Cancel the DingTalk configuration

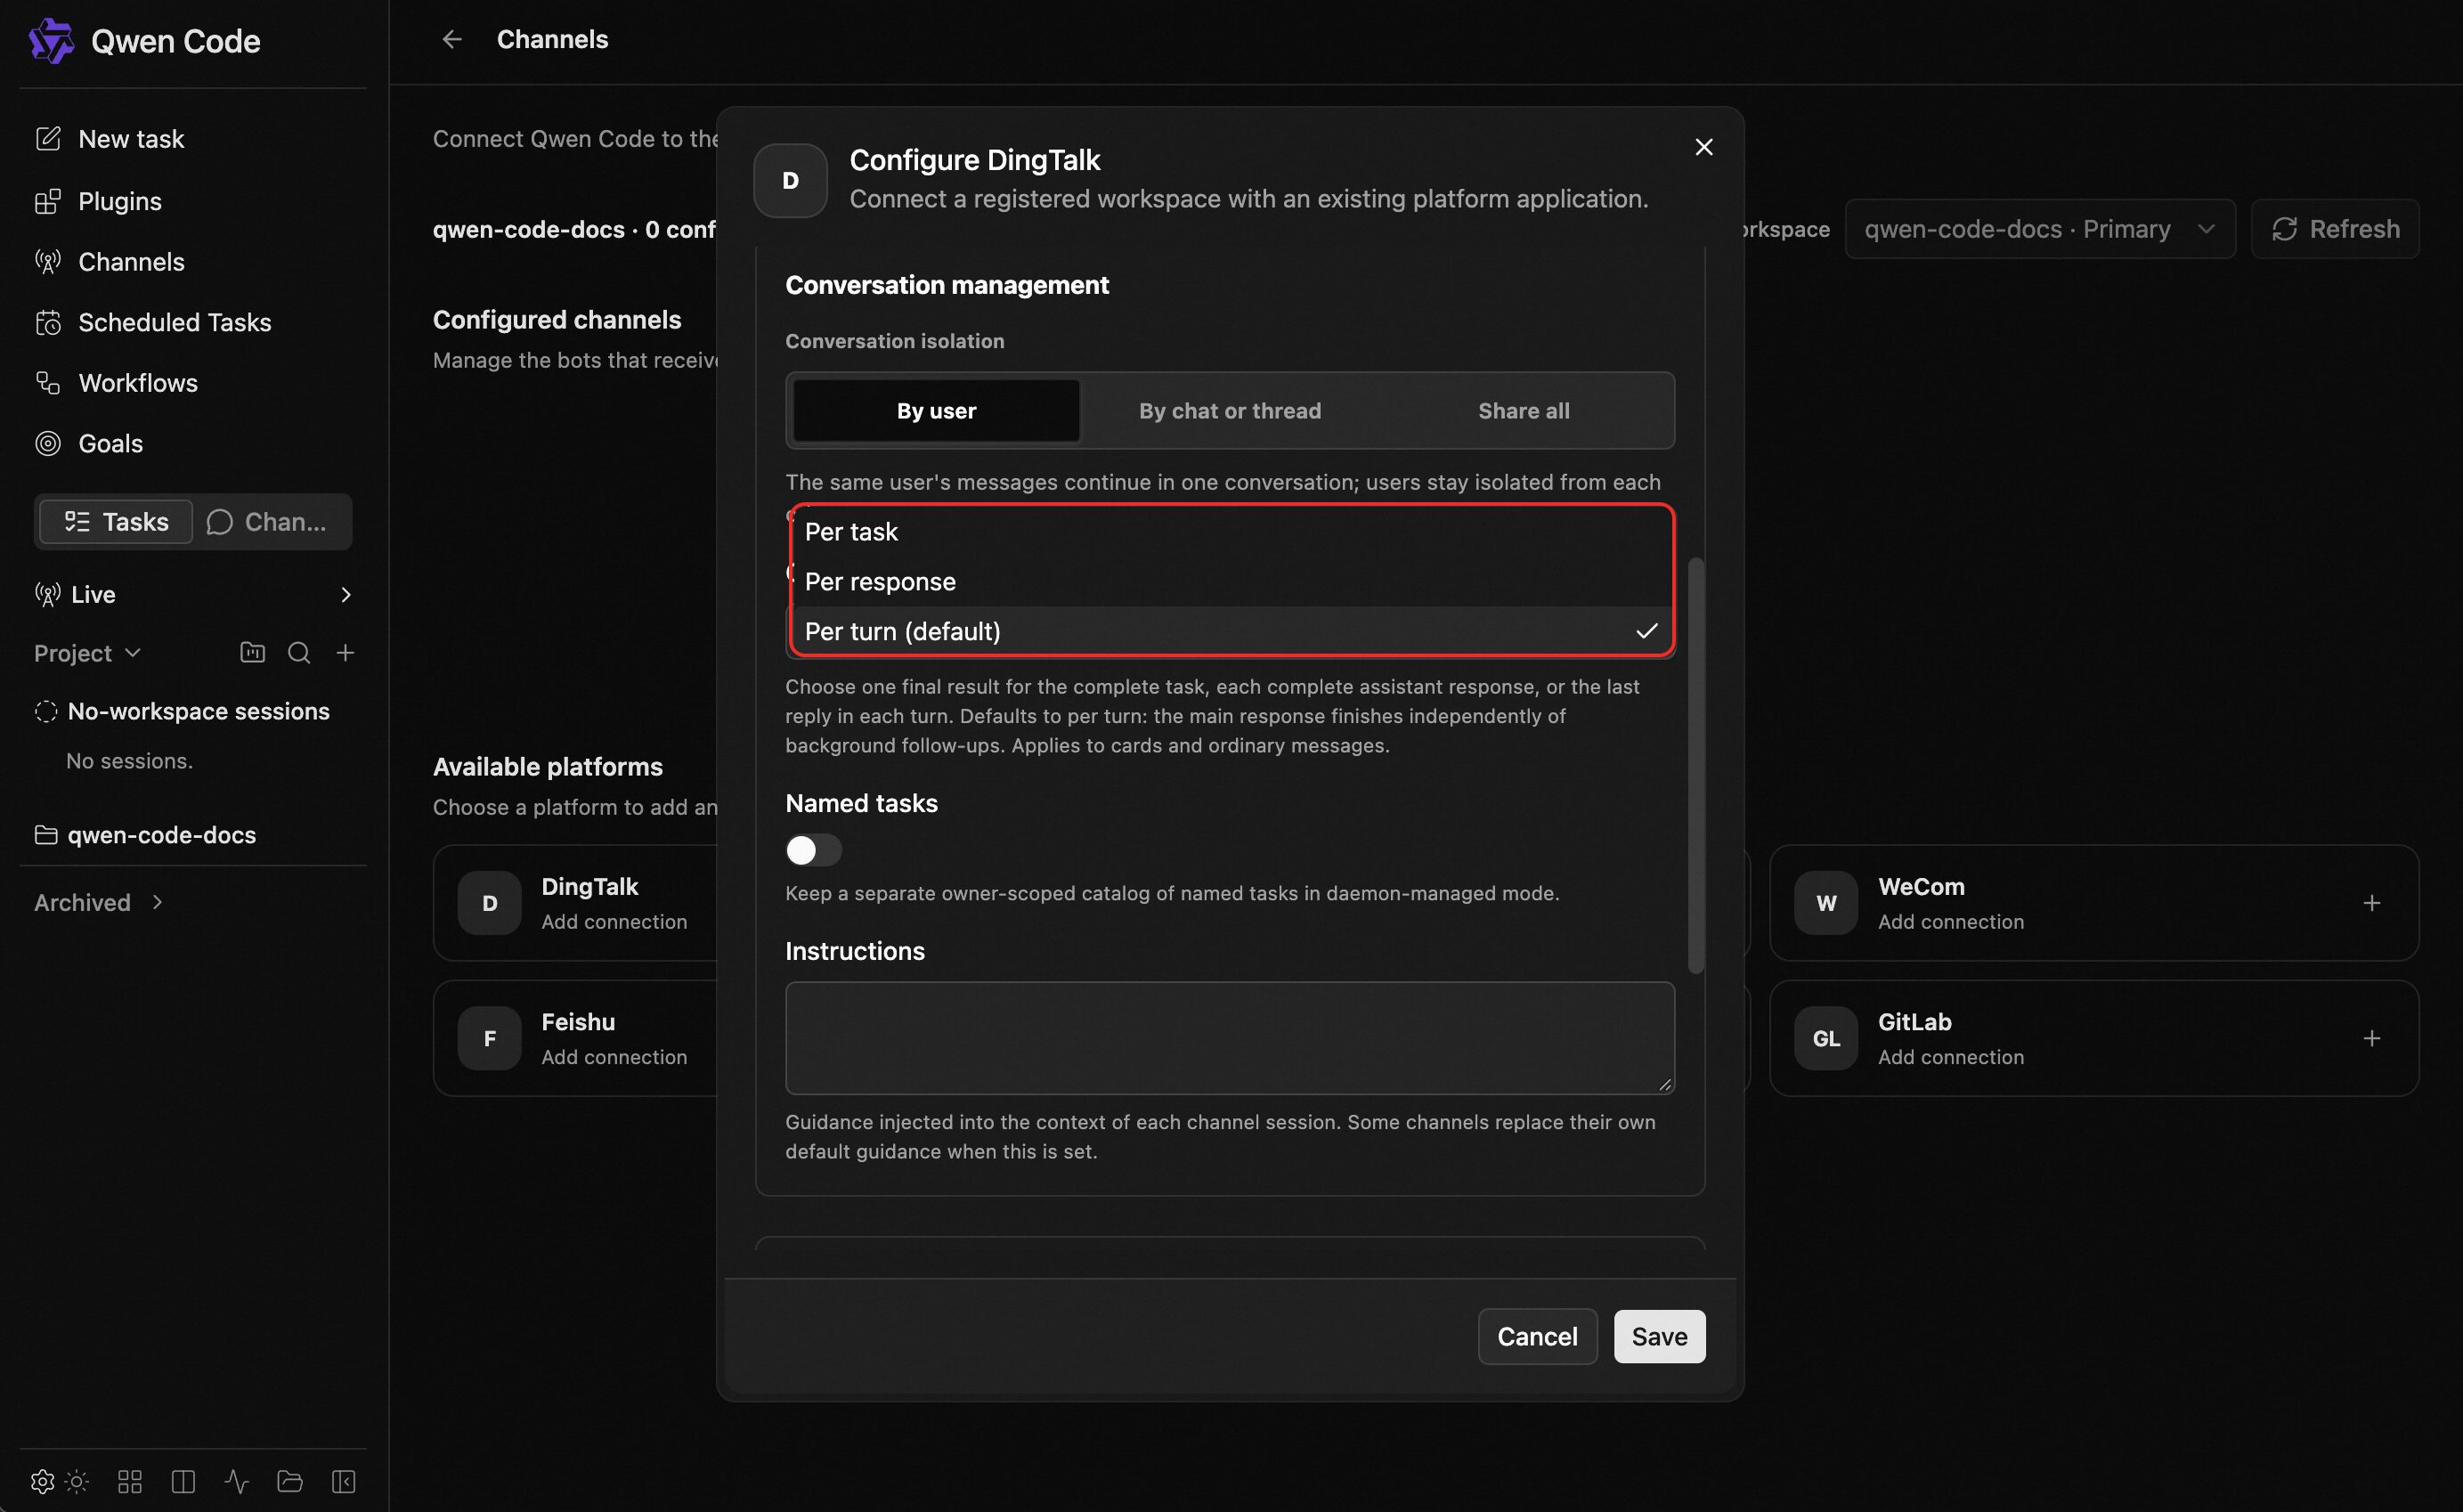tap(1537, 1337)
